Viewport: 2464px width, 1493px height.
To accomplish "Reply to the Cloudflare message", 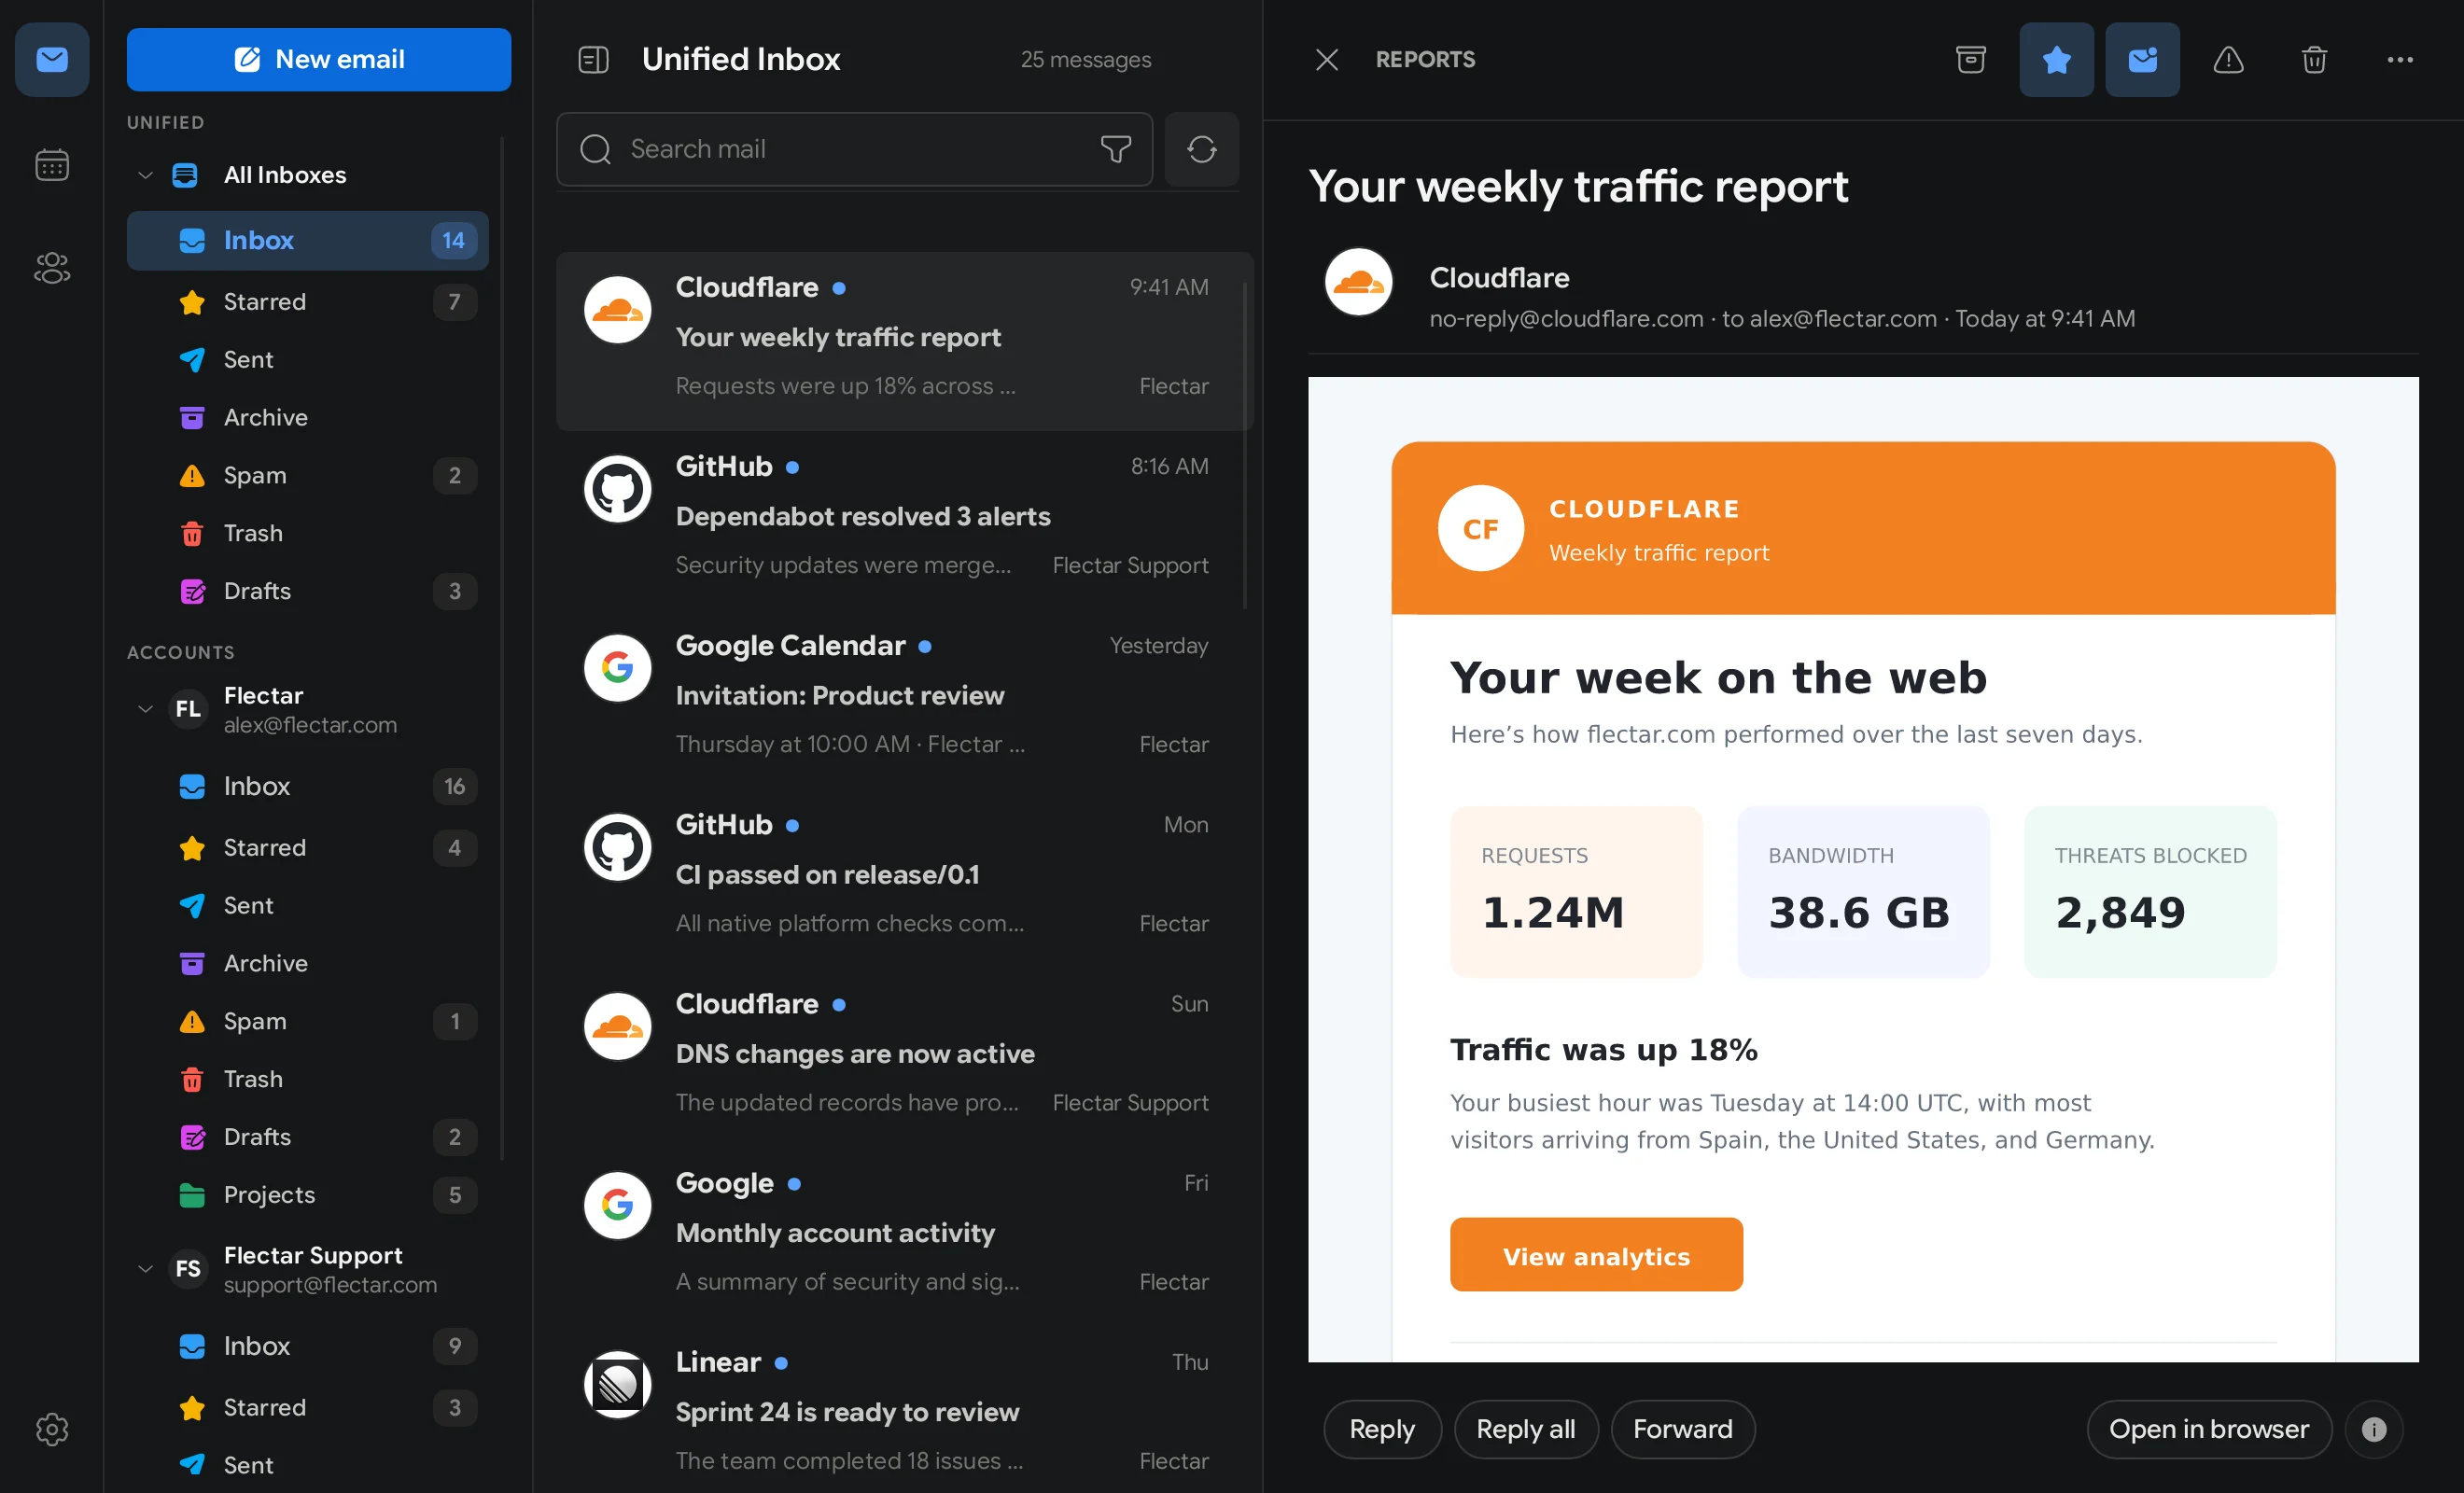I will point(1382,1429).
